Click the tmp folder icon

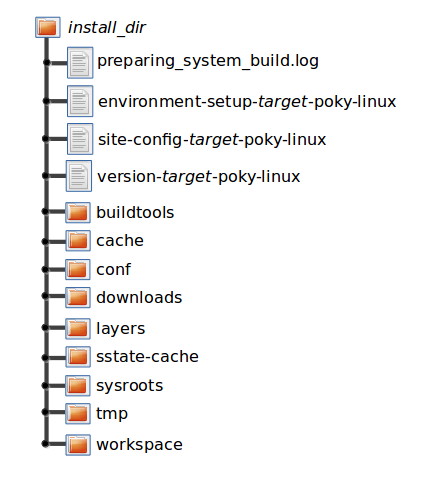[78, 413]
